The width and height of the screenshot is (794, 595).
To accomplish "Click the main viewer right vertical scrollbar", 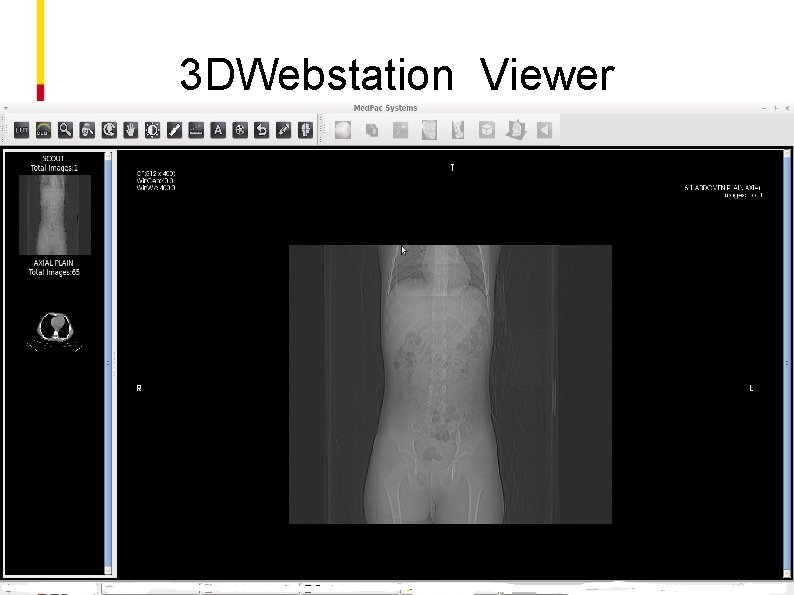I will (x=787, y=363).
